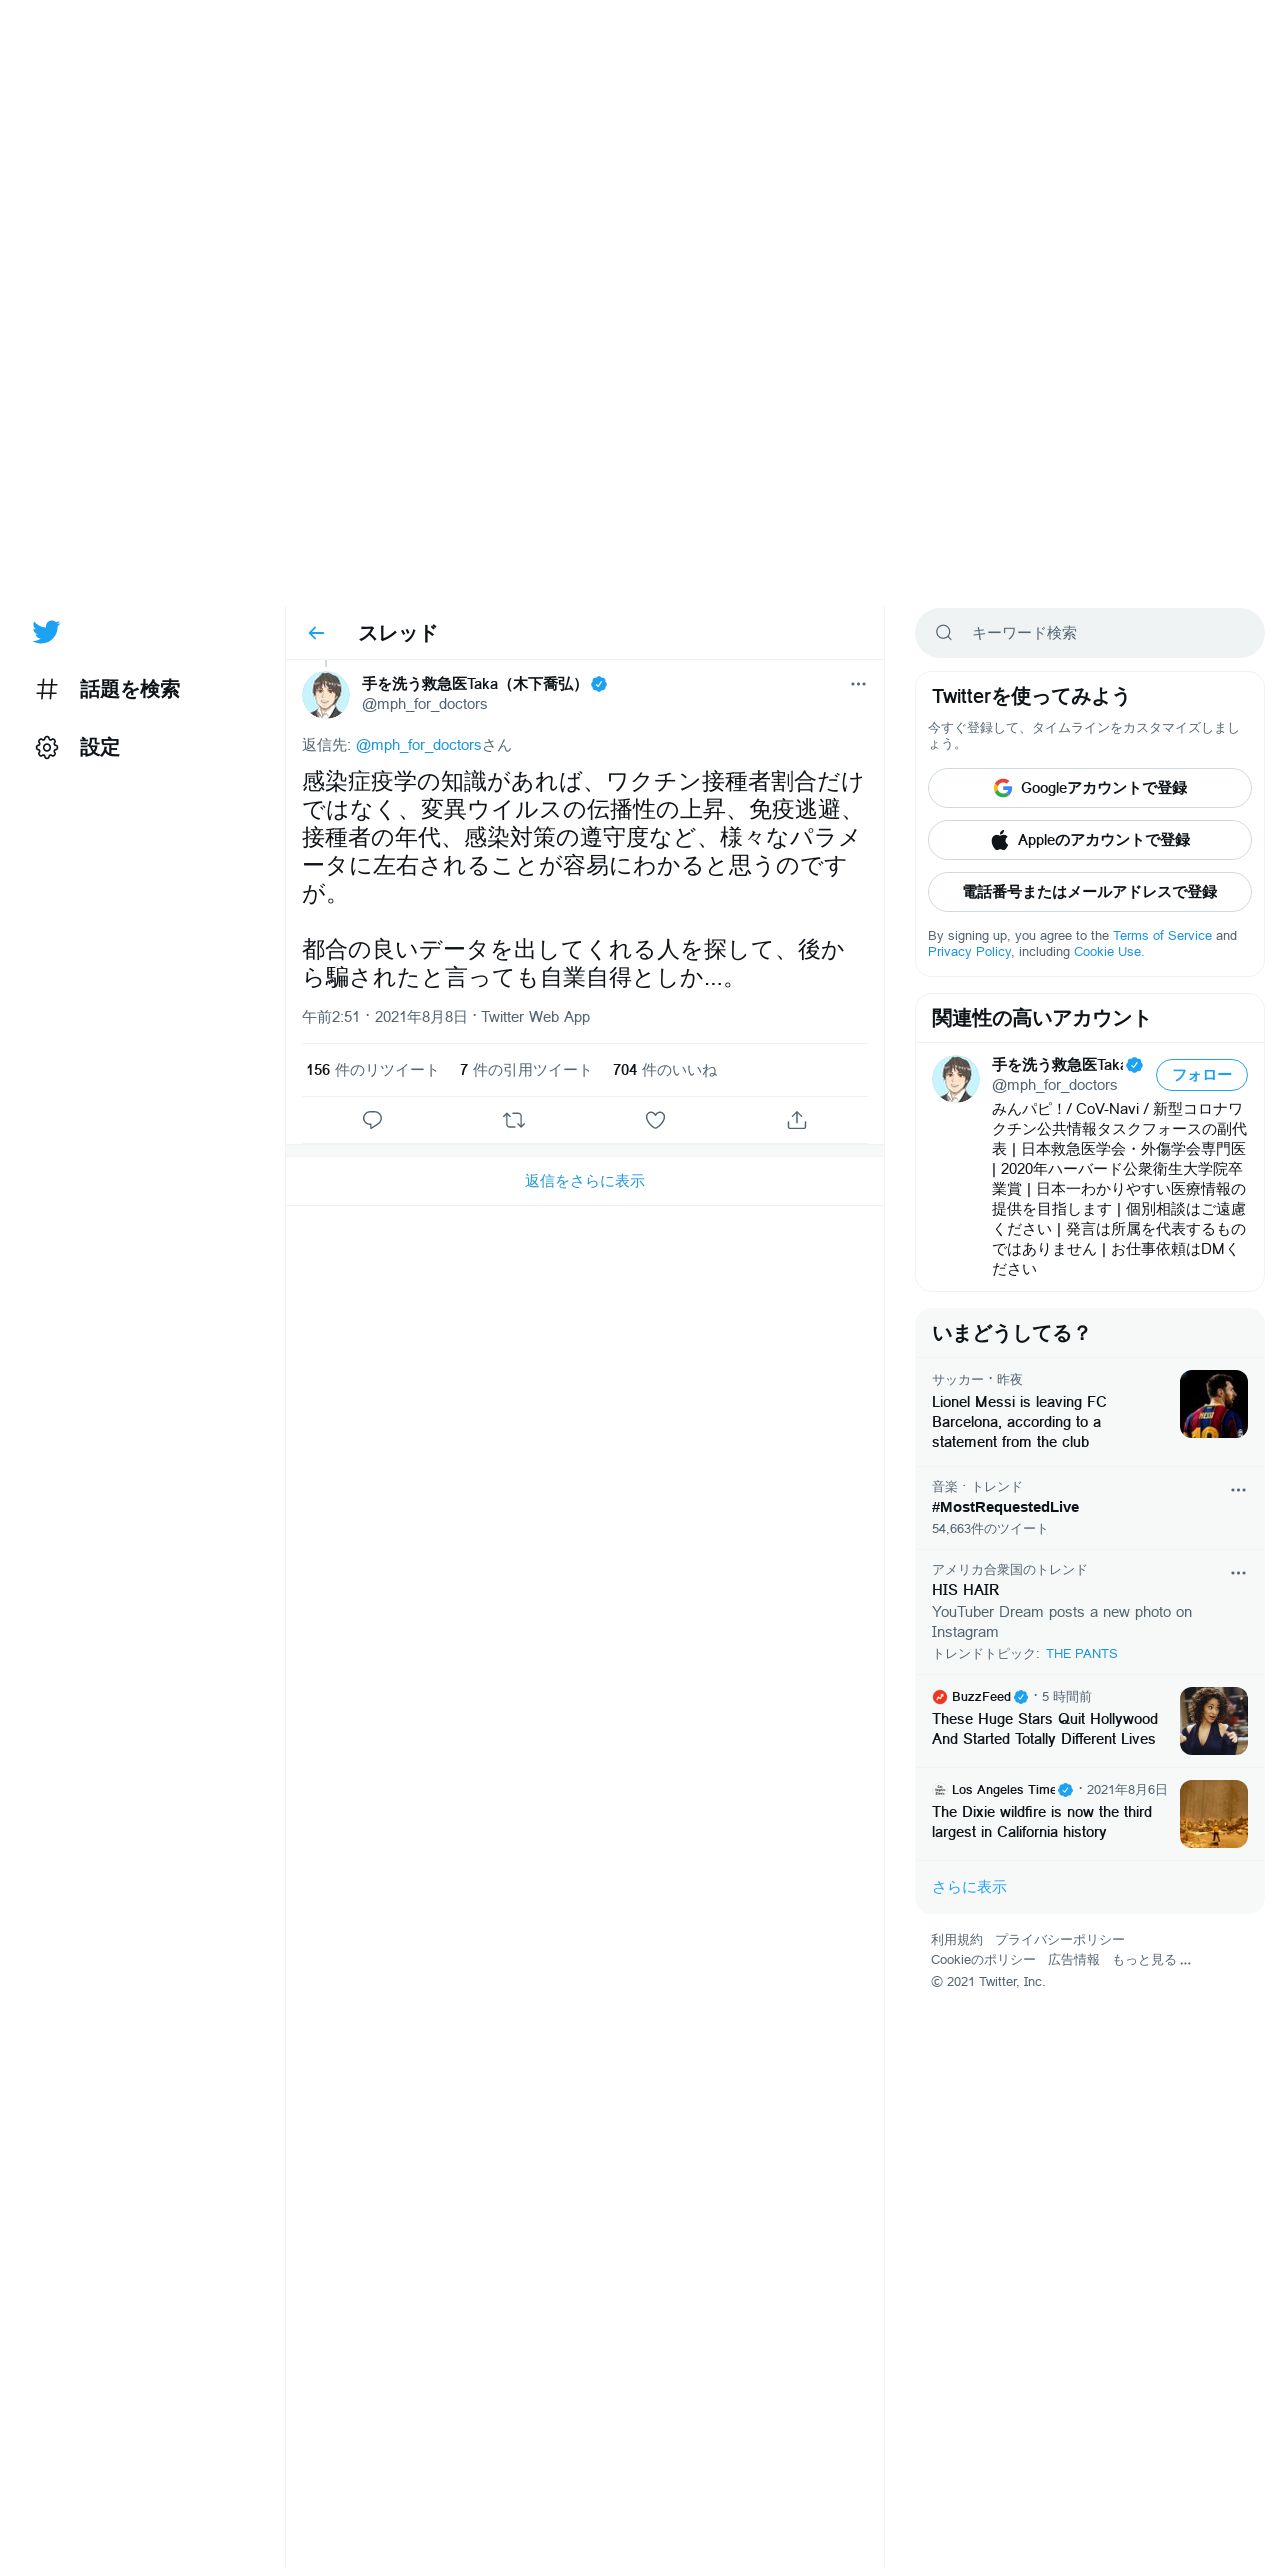Open more options for #MostRequestedLive trend

coord(1238,1490)
